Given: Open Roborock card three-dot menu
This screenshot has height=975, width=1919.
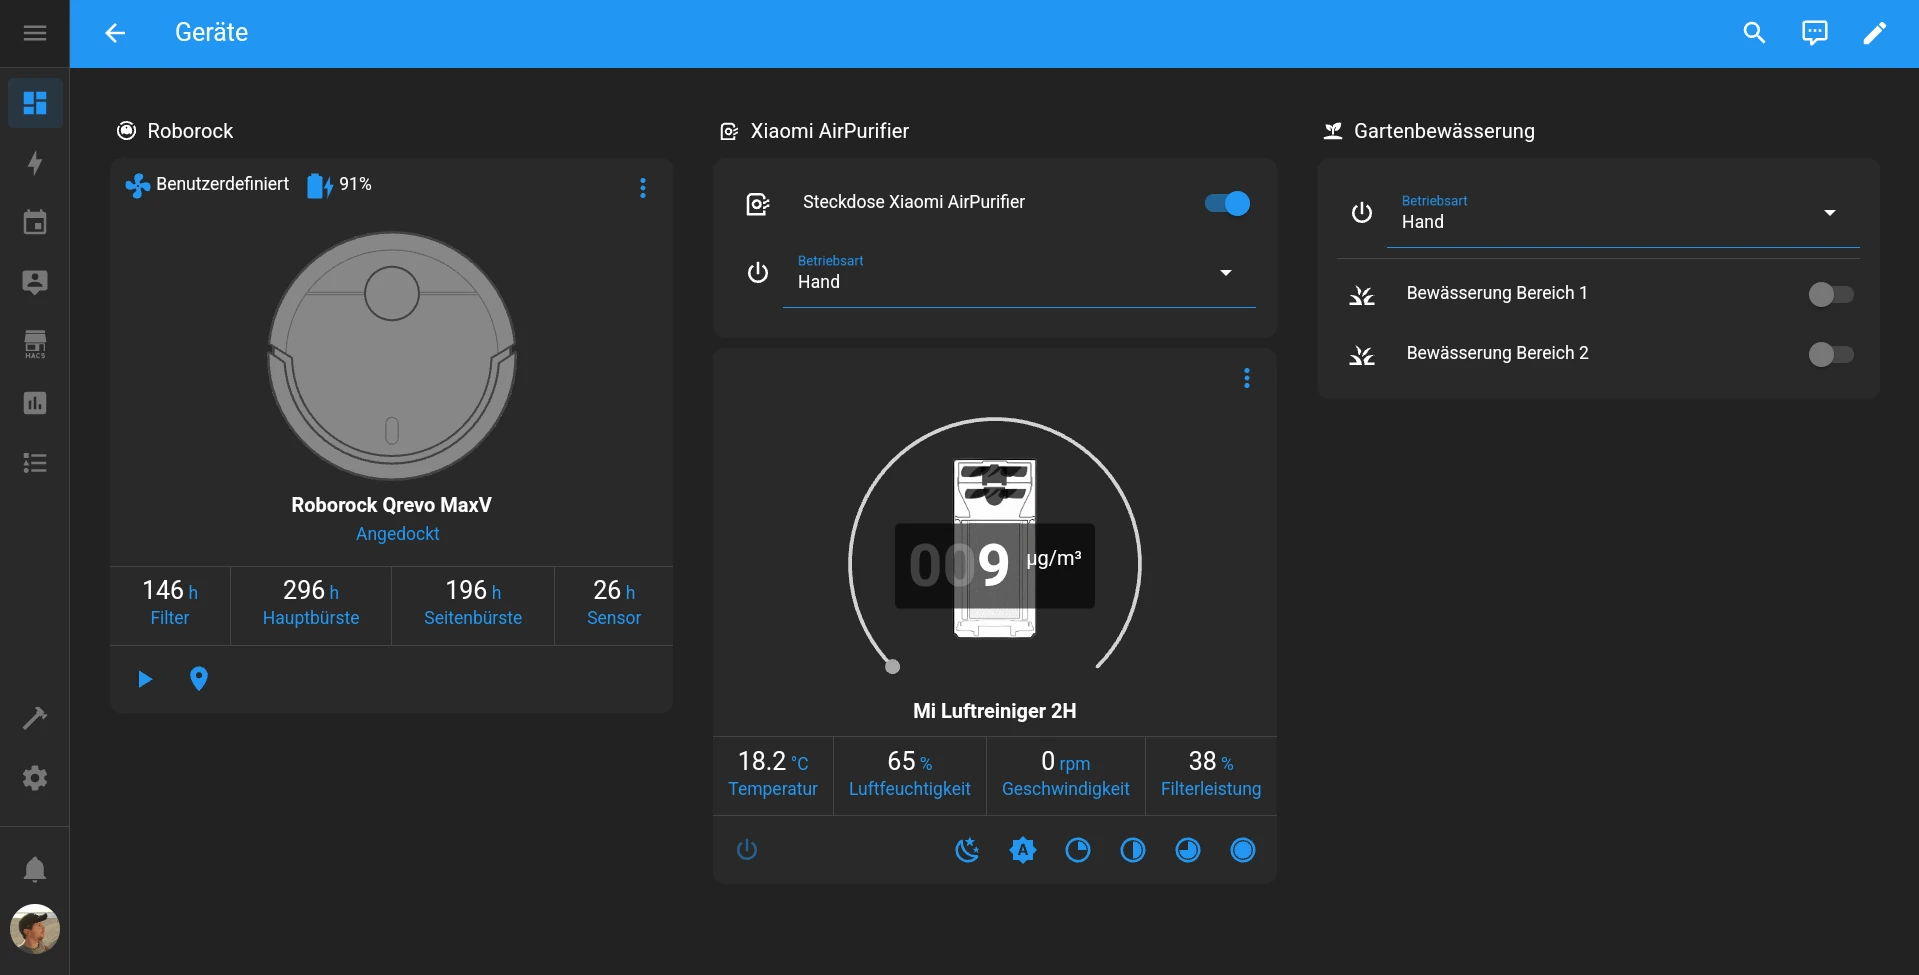Looking at the screenshot, I should point(643,188).
